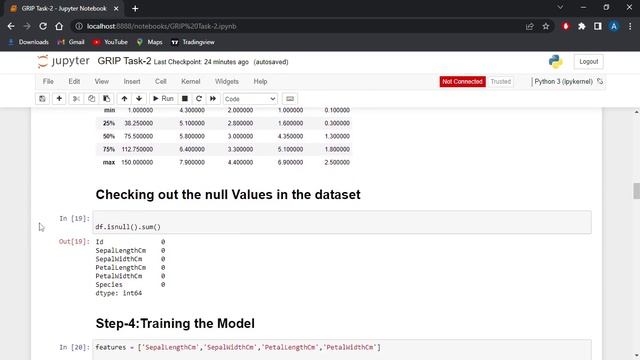Reload the page
The height and width of the screenshot is (360, 640).
click(43, 26)
